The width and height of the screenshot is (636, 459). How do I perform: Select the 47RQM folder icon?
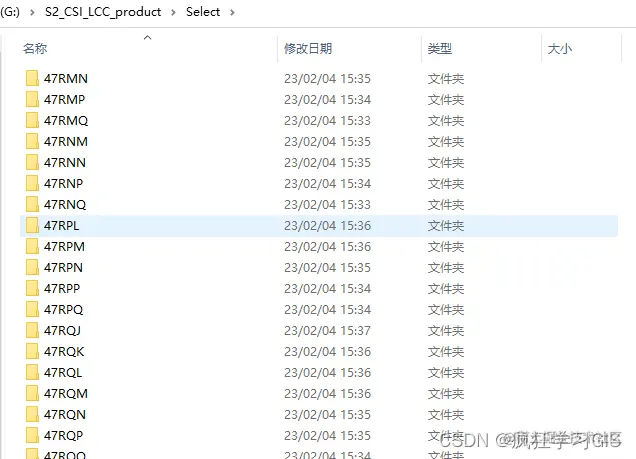pos(32,393)
